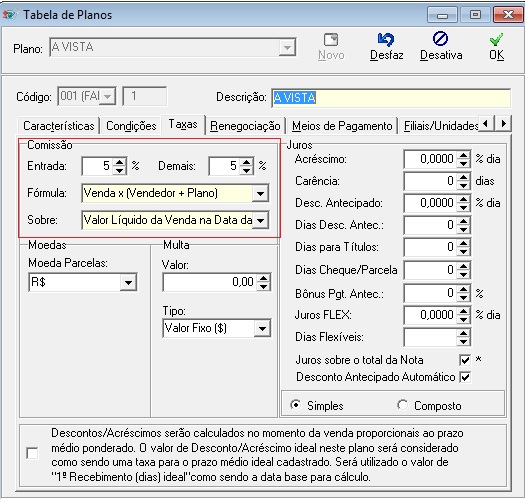Click the Bônus Pgt. Antec. field
This screenshot has height=499, width=526.
tap(430, 293)
